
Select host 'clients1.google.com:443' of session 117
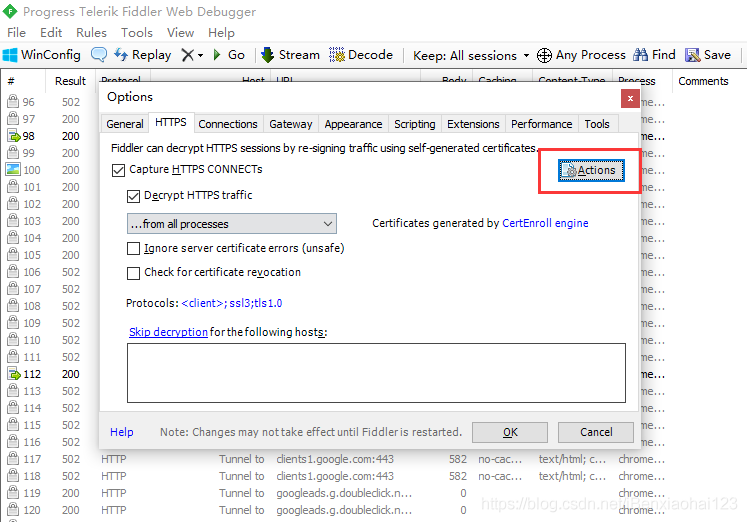click(x=335, y=459)
